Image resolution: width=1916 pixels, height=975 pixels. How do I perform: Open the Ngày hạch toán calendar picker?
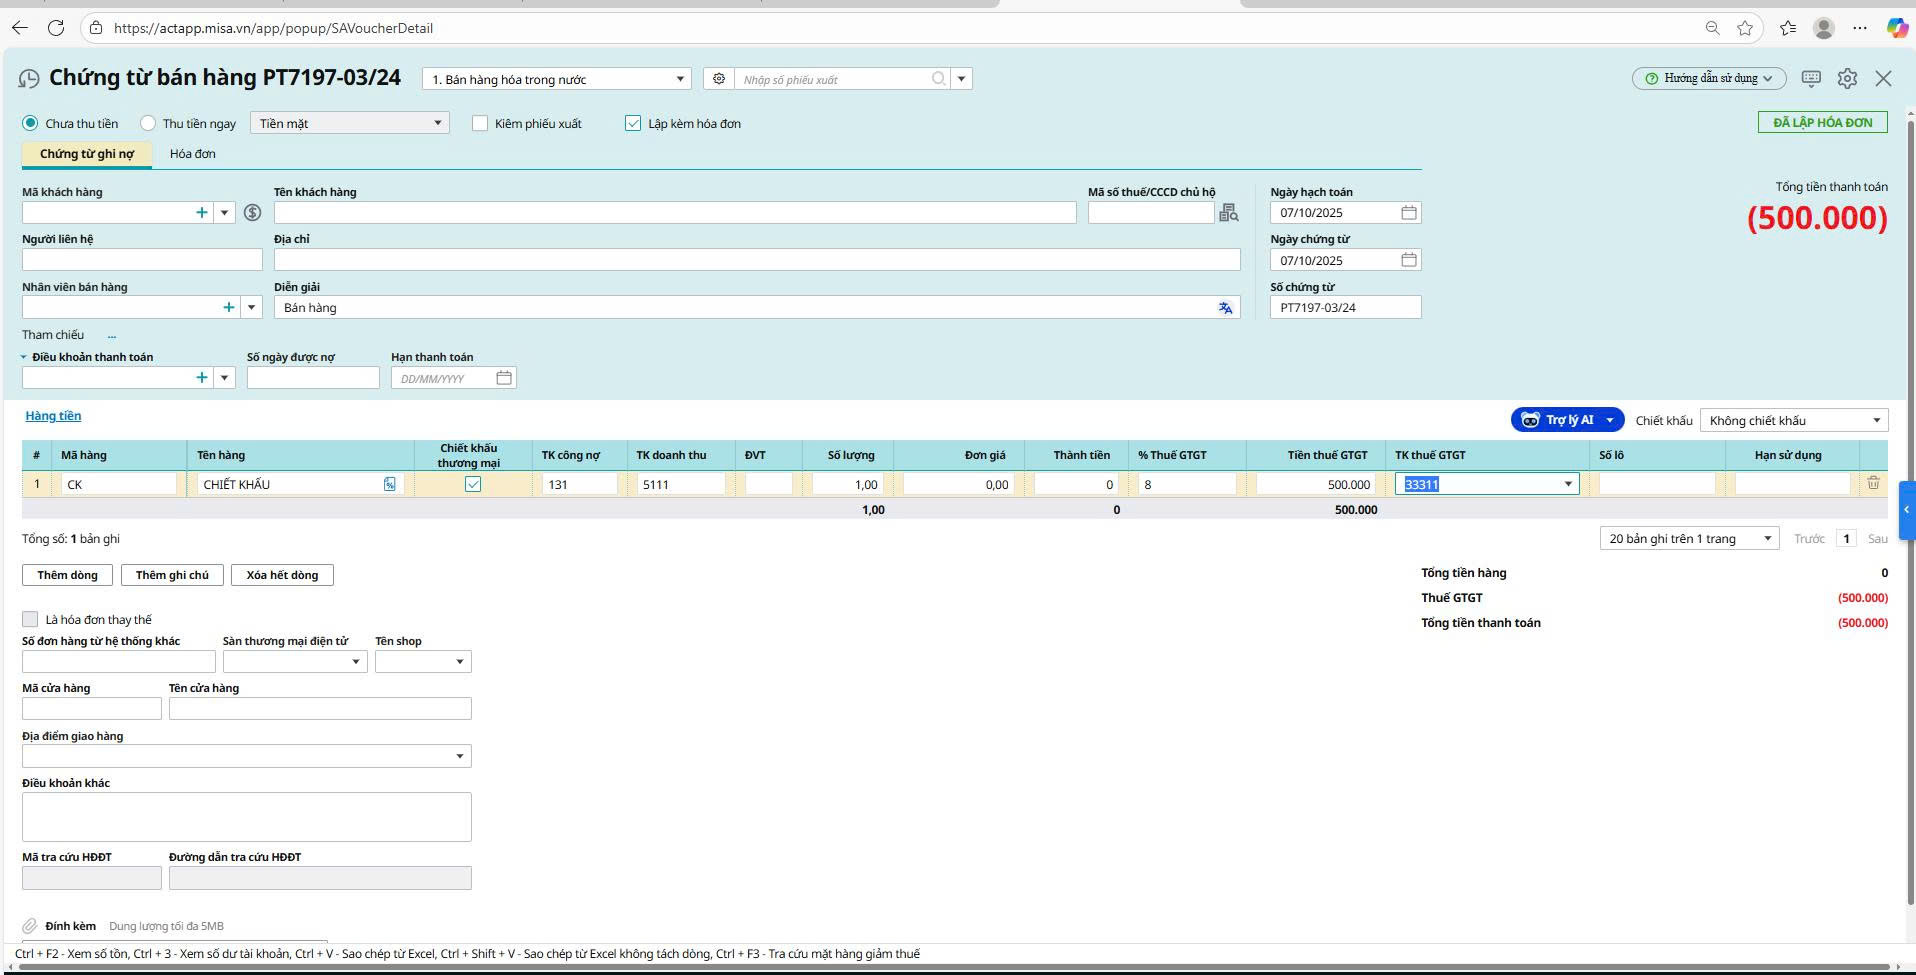tap(1408, 213)
